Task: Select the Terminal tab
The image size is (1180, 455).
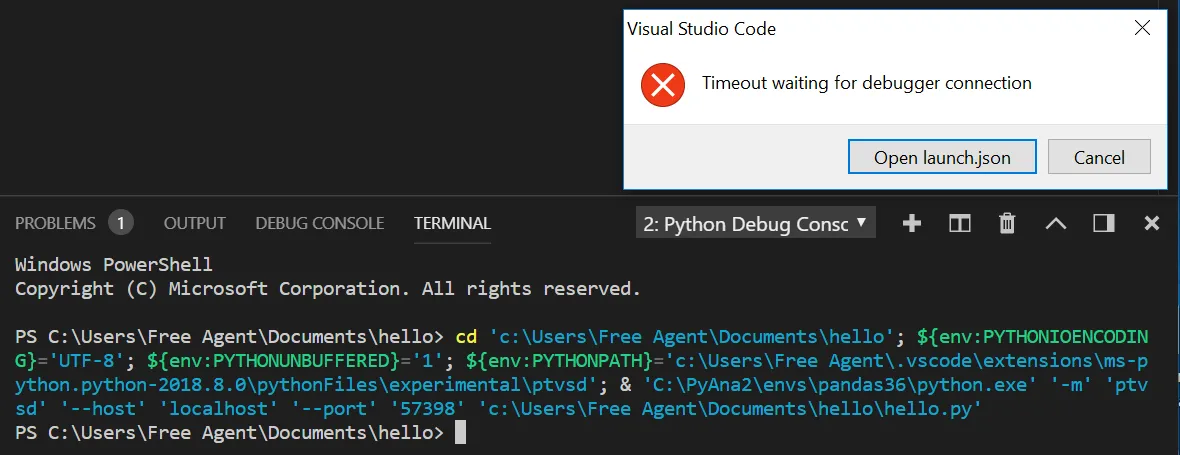Action: [x=452, y=223]
